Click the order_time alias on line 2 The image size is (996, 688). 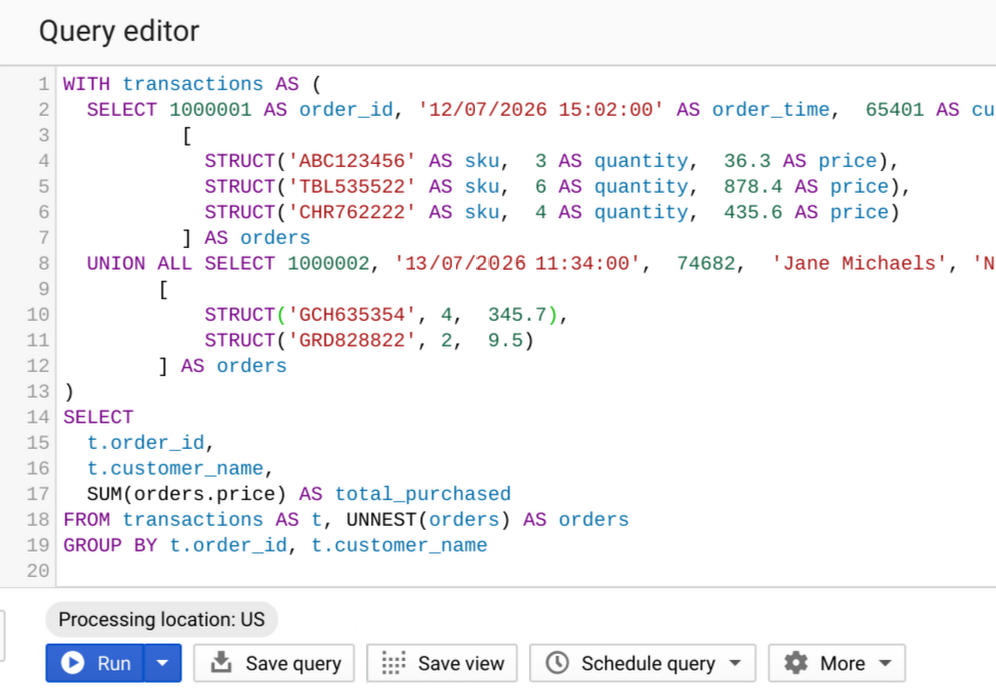coord(771,109)
